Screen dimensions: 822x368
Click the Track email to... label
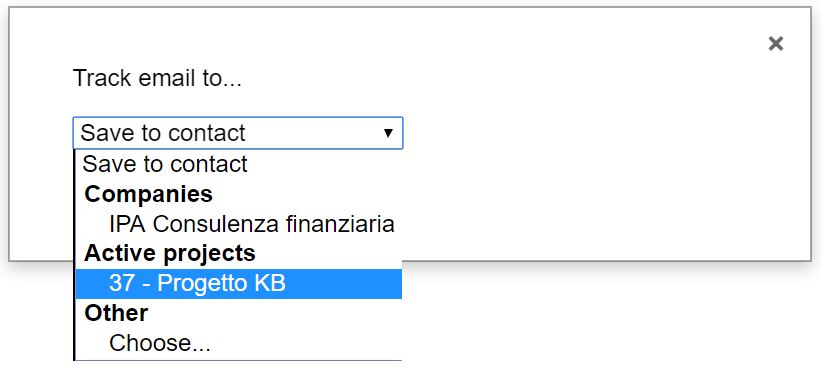157,79
